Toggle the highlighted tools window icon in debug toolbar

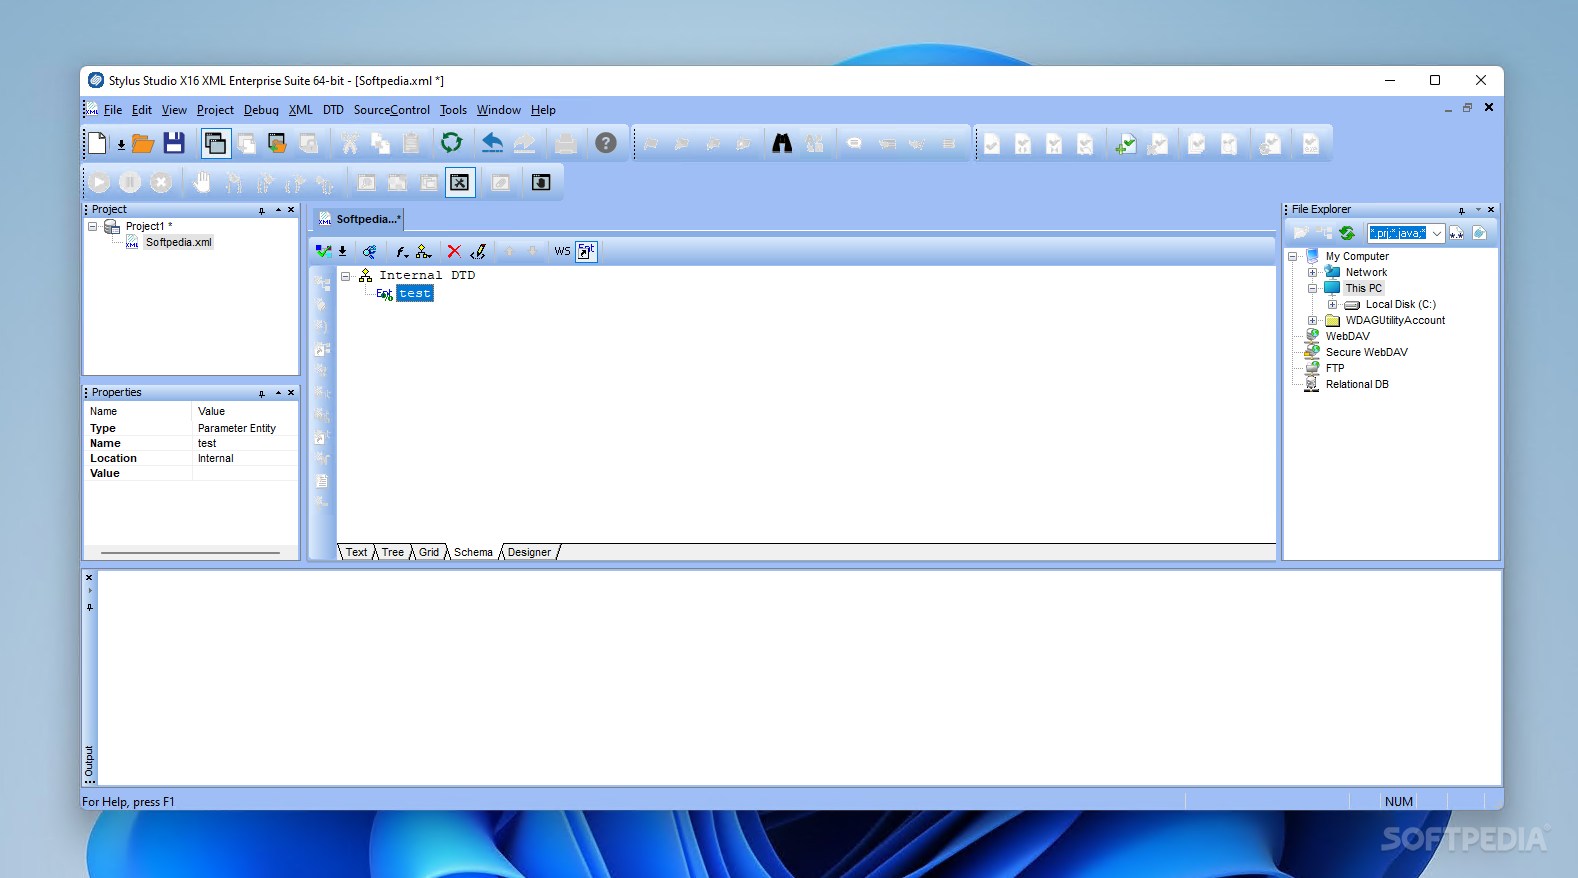460,182
